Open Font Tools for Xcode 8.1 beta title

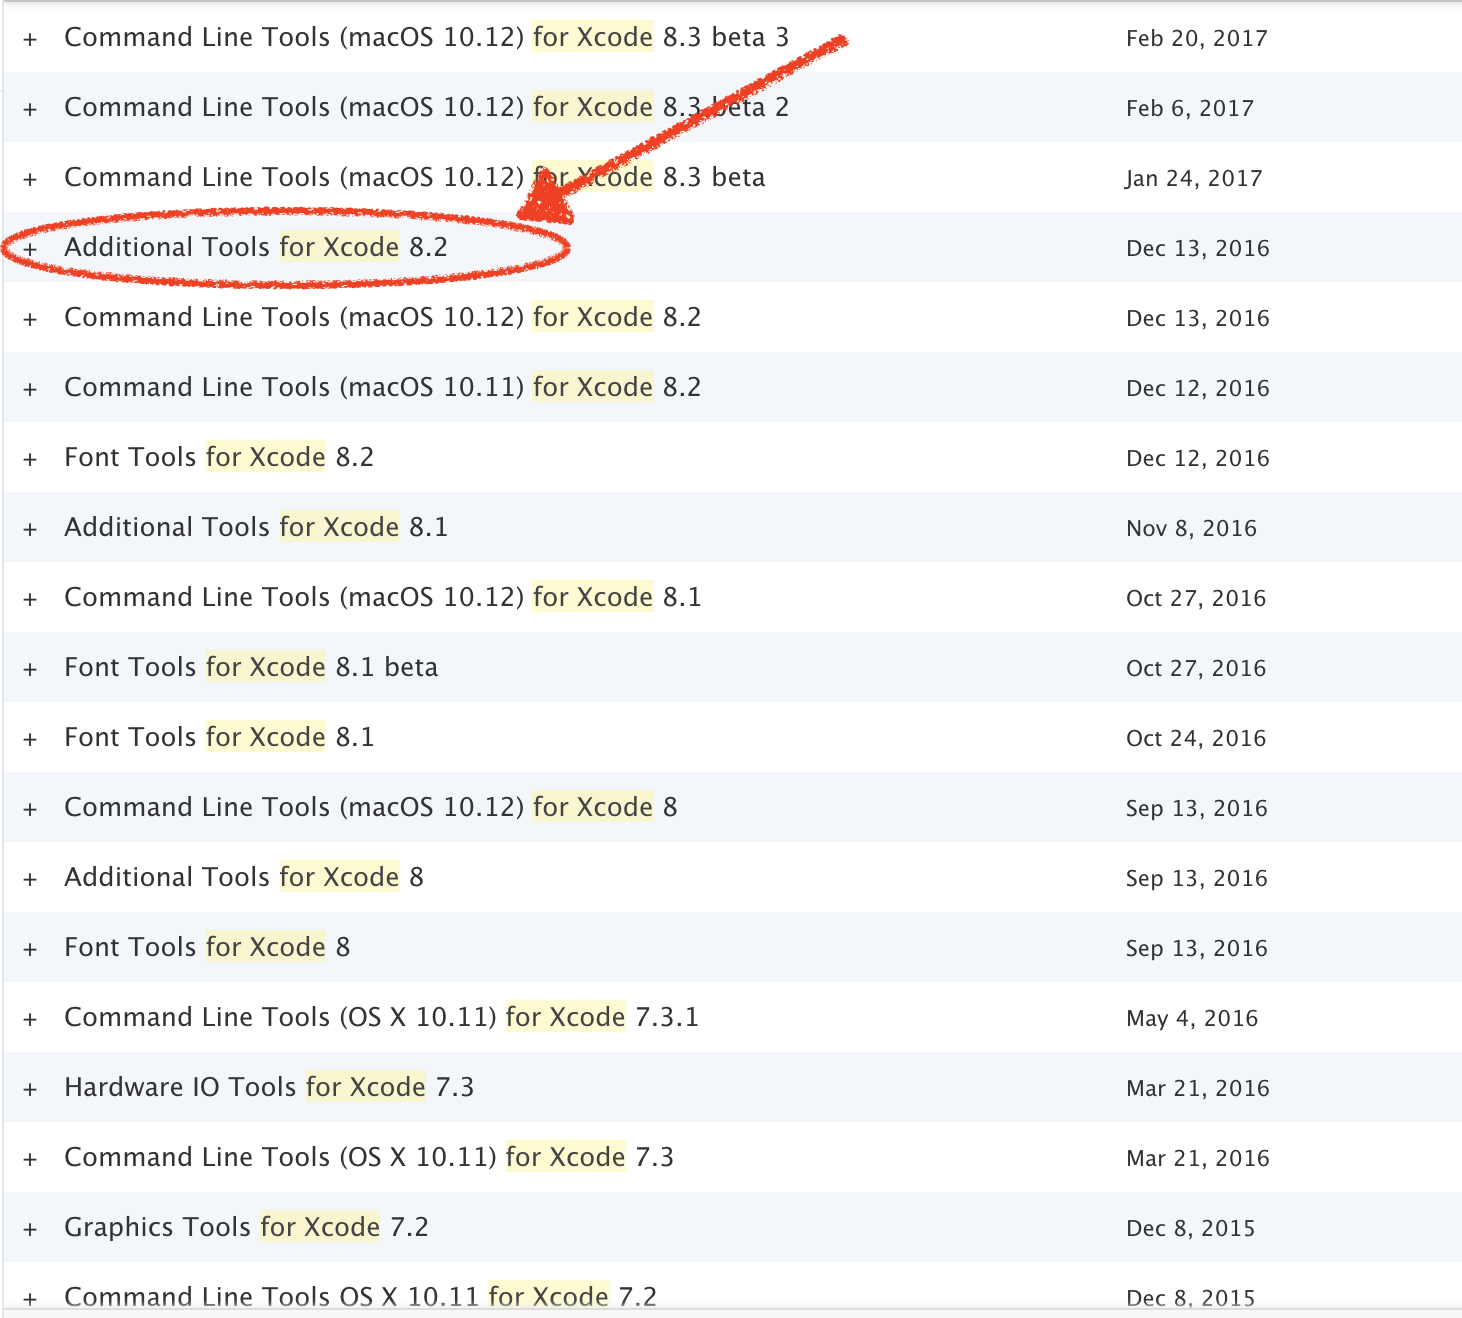point(251,668)
